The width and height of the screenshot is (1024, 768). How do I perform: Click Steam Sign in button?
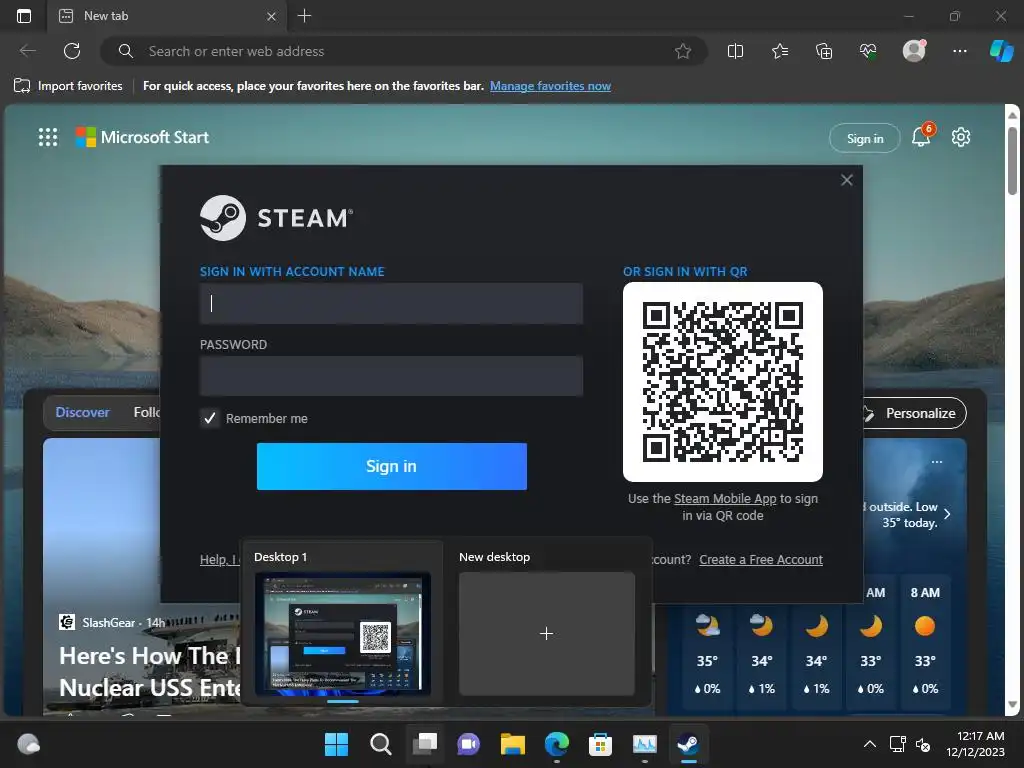click(392, 466)
